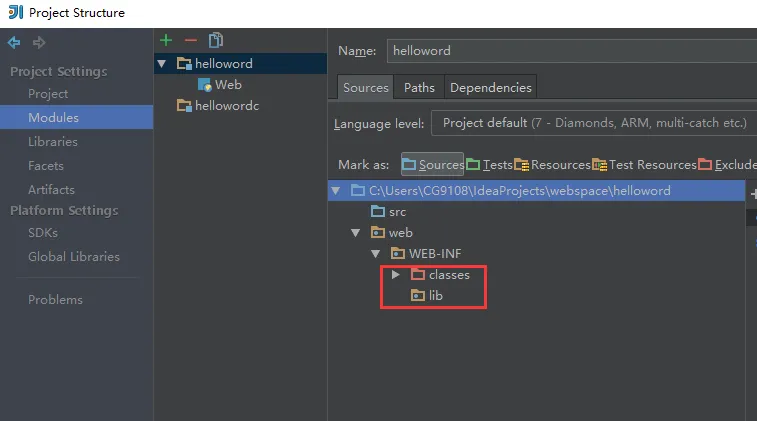This screenshot has width=757, height=421.
Task: Mark folder as Sources
Action: point(433,165)
